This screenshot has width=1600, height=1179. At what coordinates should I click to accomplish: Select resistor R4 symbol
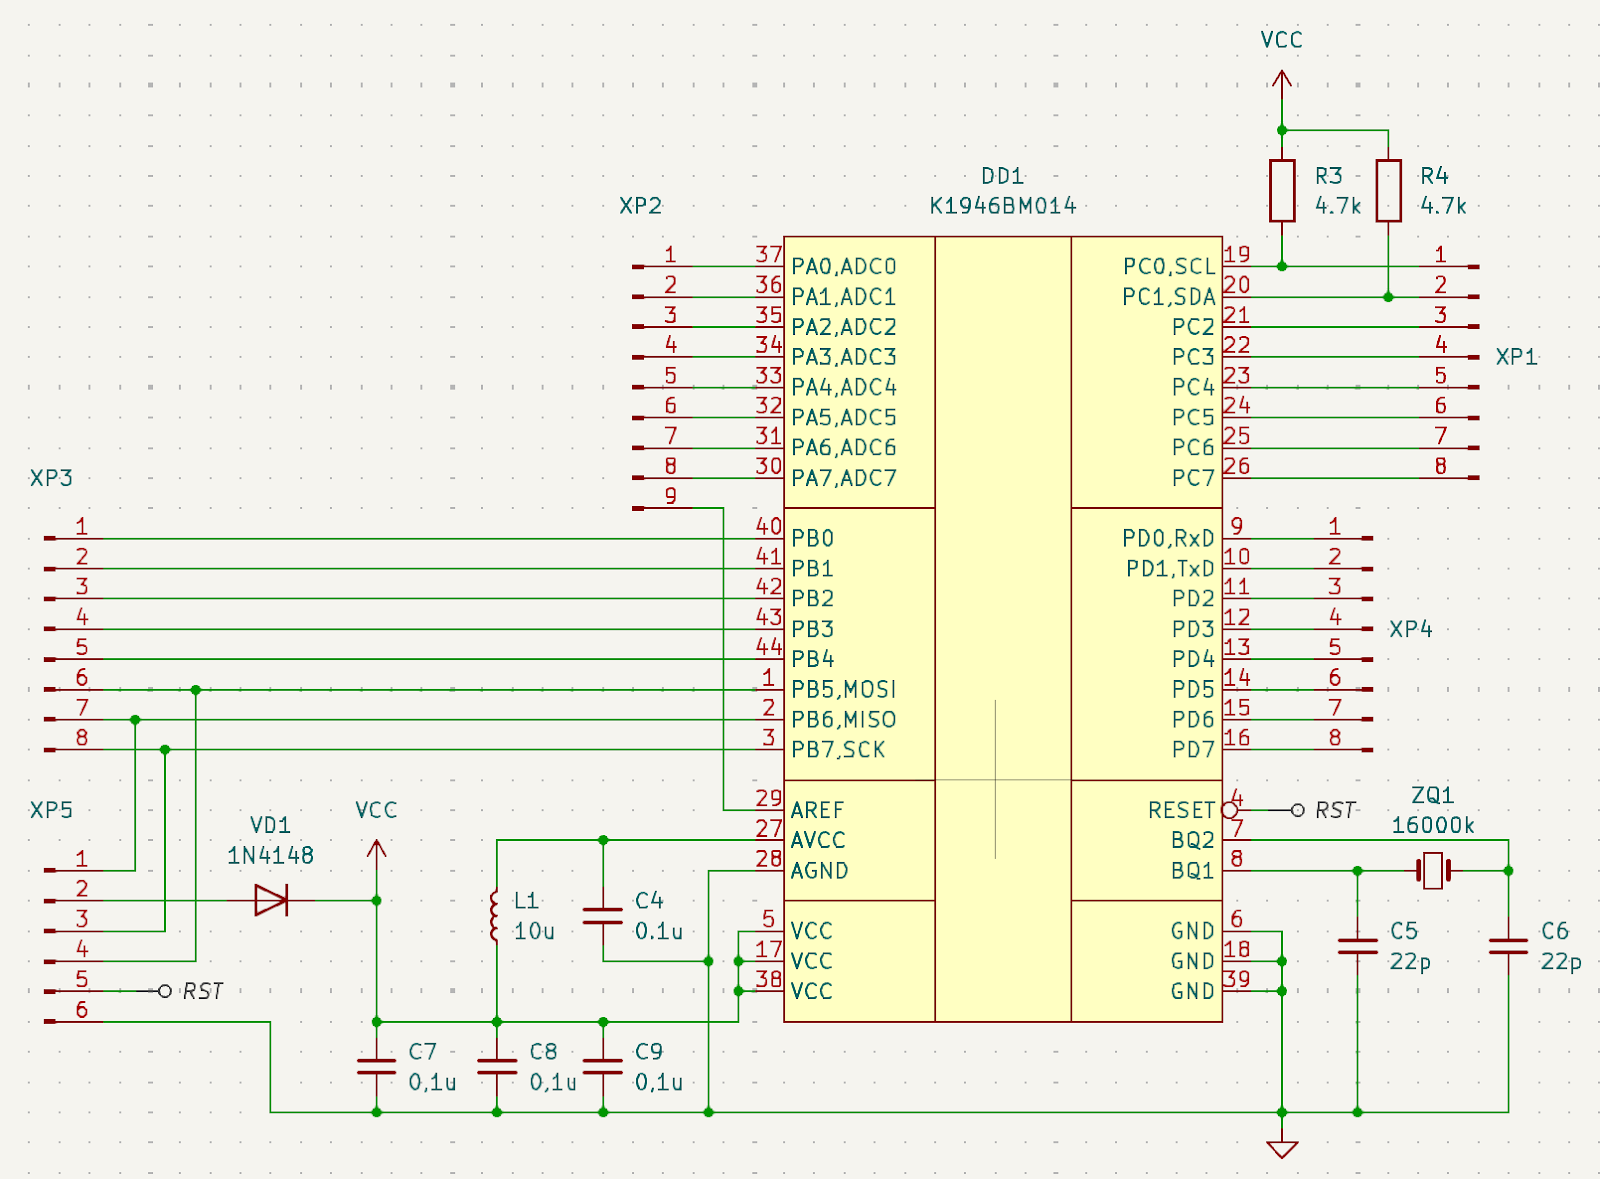pyautogui.click(x=1388, y=190)
